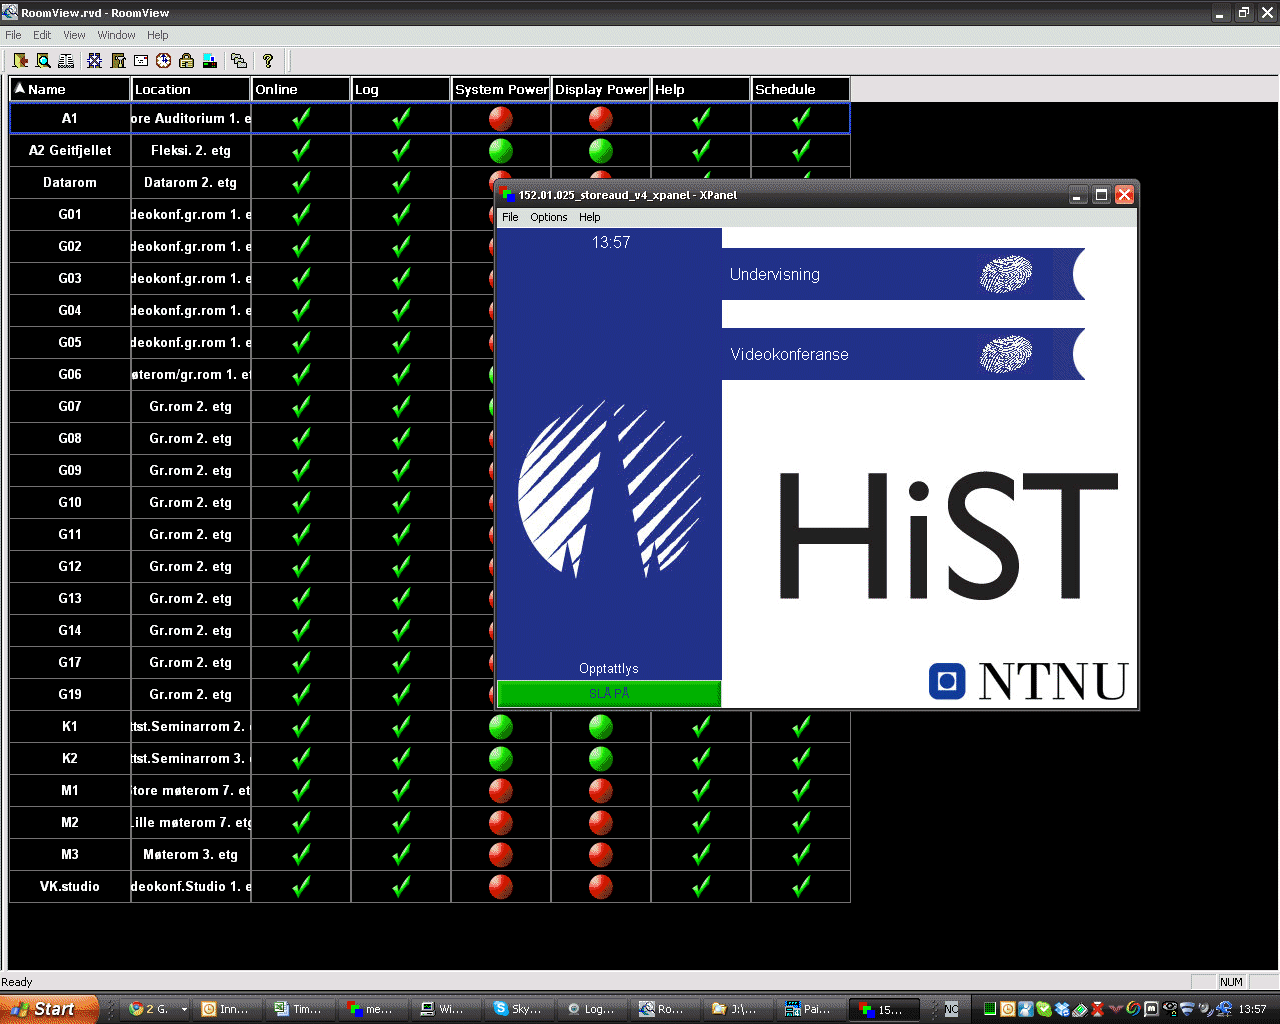Viewport: 1280px width, 1024px height.
Task: Open the RoomView Edit menu
Action: [42, 35]
